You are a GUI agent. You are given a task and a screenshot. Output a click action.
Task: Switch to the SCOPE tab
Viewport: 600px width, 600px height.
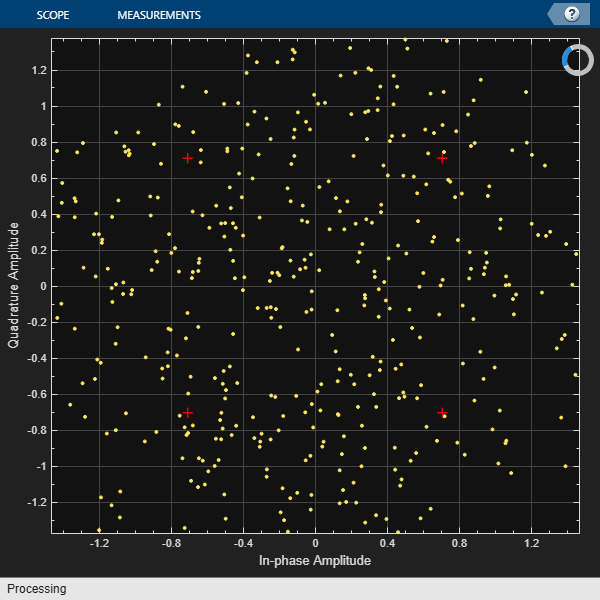53,15
